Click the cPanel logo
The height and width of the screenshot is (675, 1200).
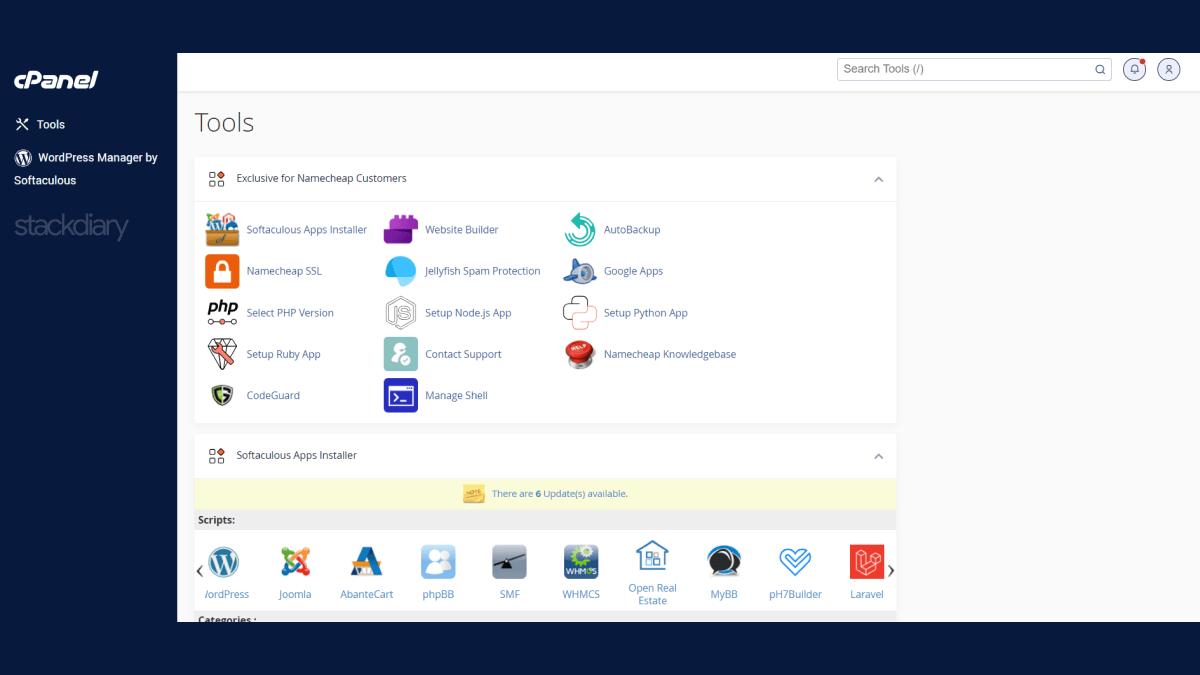point(56,80)
